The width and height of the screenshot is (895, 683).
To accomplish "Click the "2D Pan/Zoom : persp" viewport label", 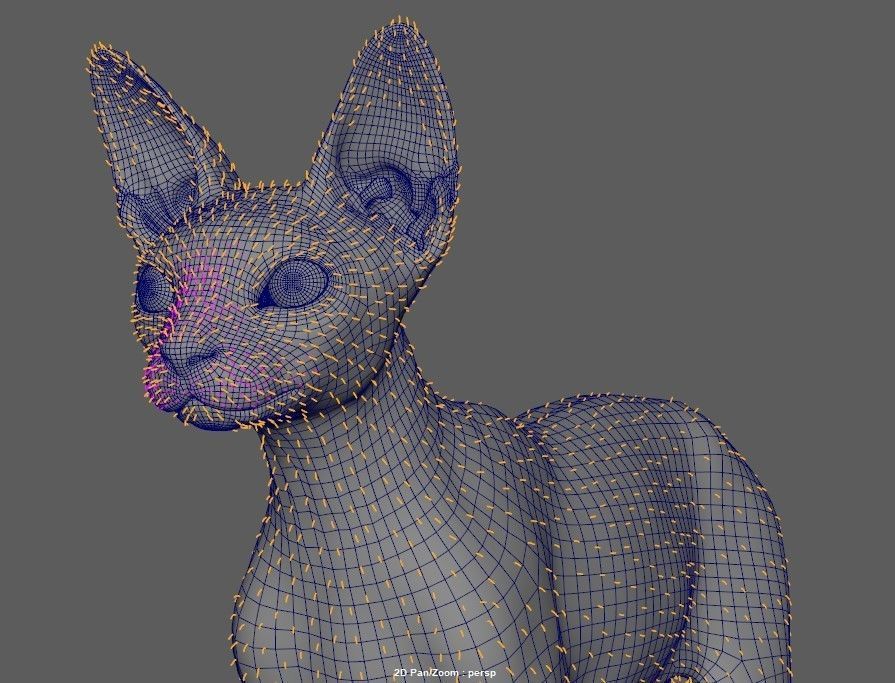I will tap(444, 673).
